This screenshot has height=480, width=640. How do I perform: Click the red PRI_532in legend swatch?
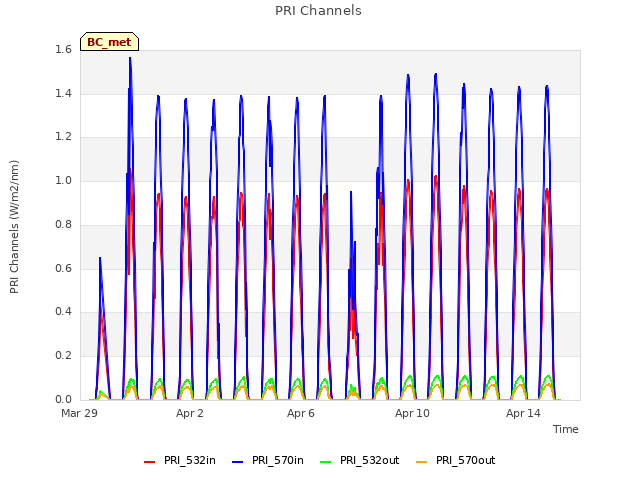150,462
